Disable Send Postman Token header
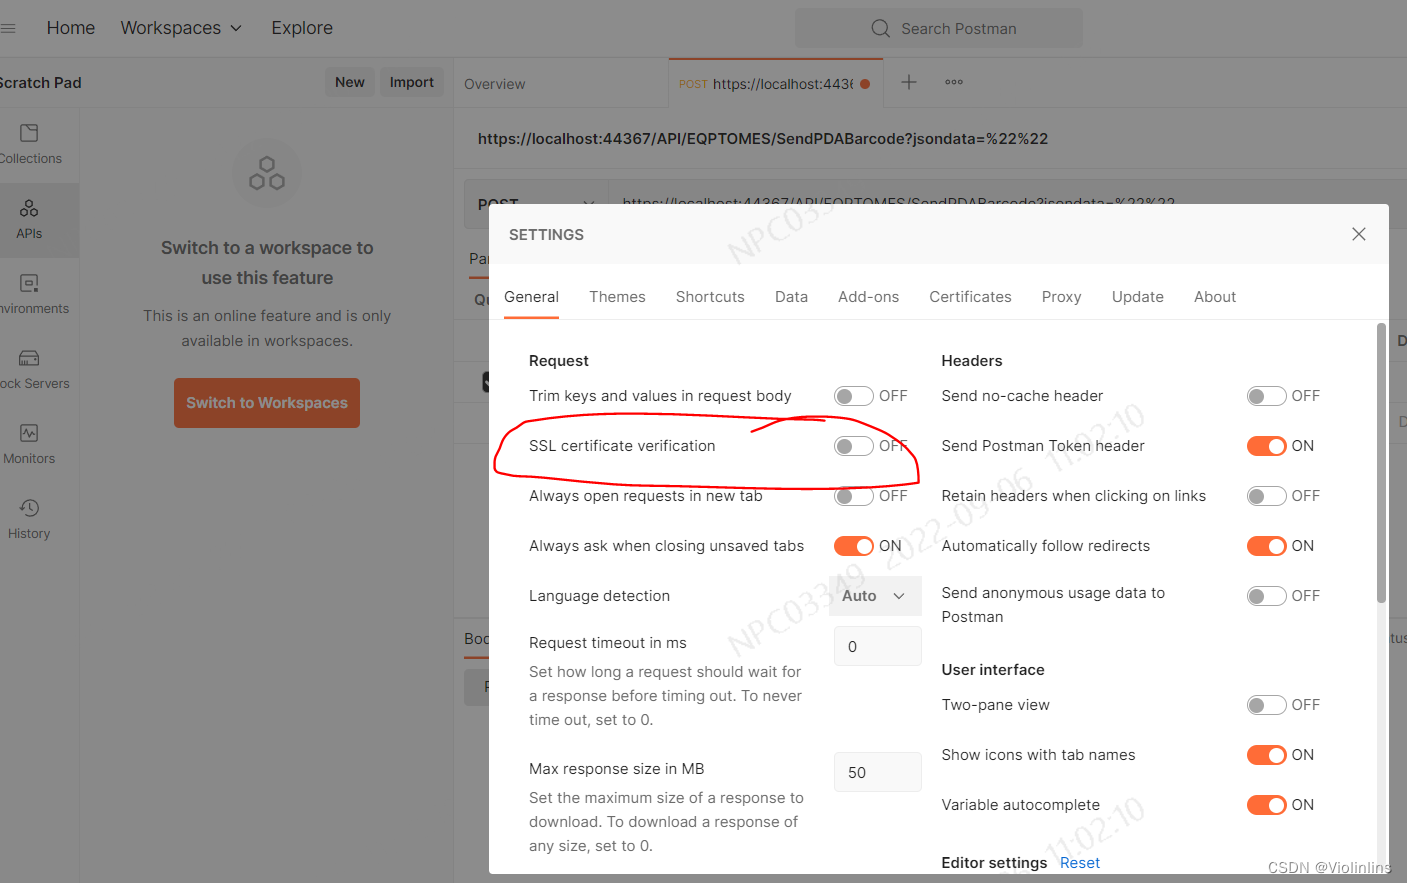Image resolution: width=1407 pixels, height=883 pixels. pyautogui.click(x=1266, y=445)
